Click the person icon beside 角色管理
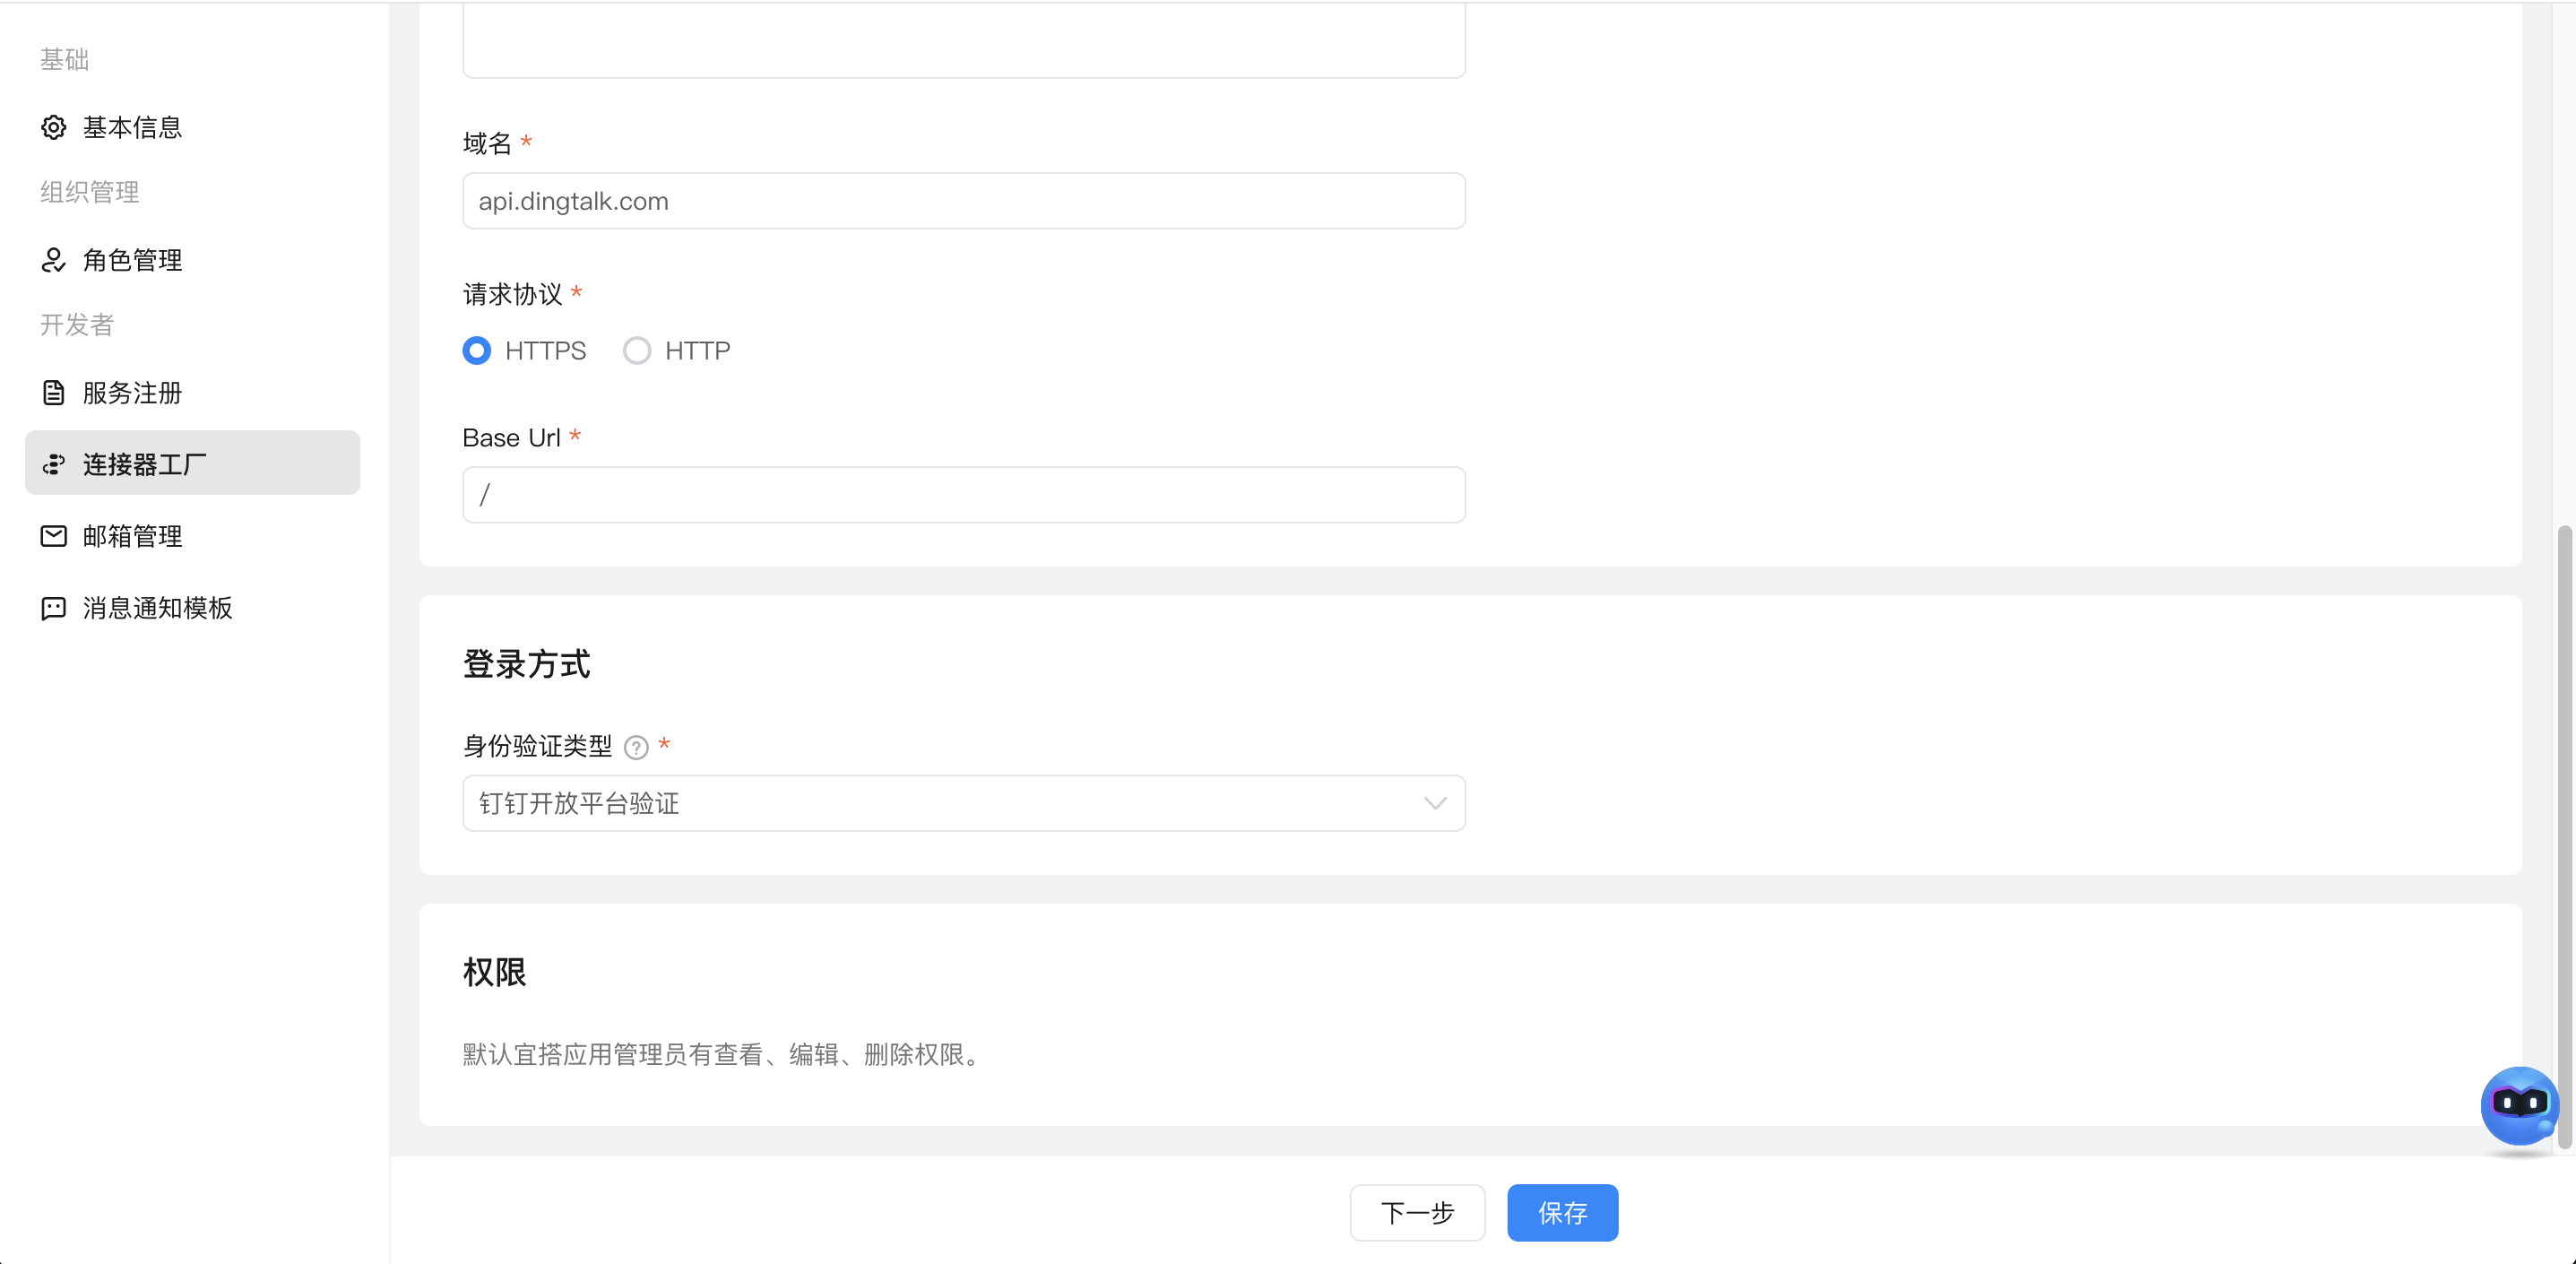 pos(53,260)
